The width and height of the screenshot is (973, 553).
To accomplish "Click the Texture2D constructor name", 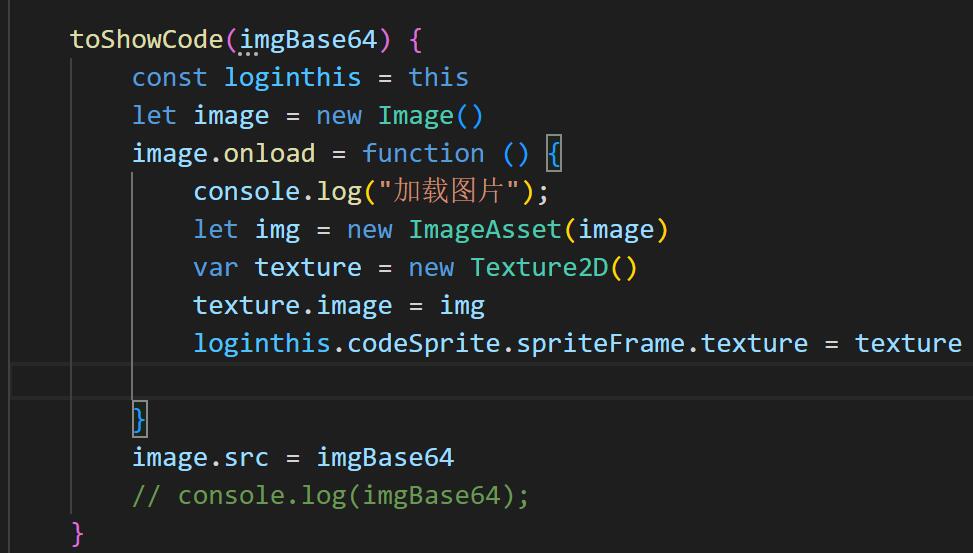I will click(x=539, y=268).
